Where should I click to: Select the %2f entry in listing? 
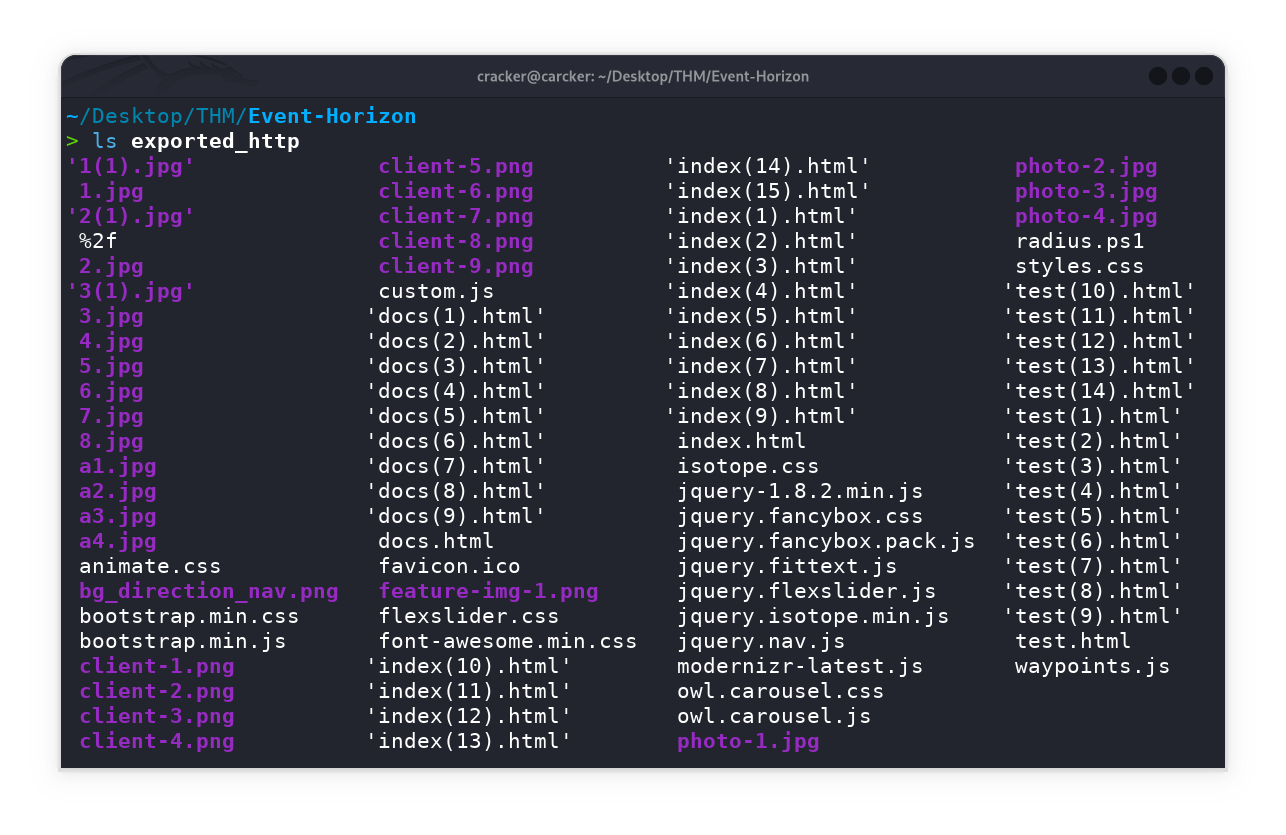pos(98,241)
